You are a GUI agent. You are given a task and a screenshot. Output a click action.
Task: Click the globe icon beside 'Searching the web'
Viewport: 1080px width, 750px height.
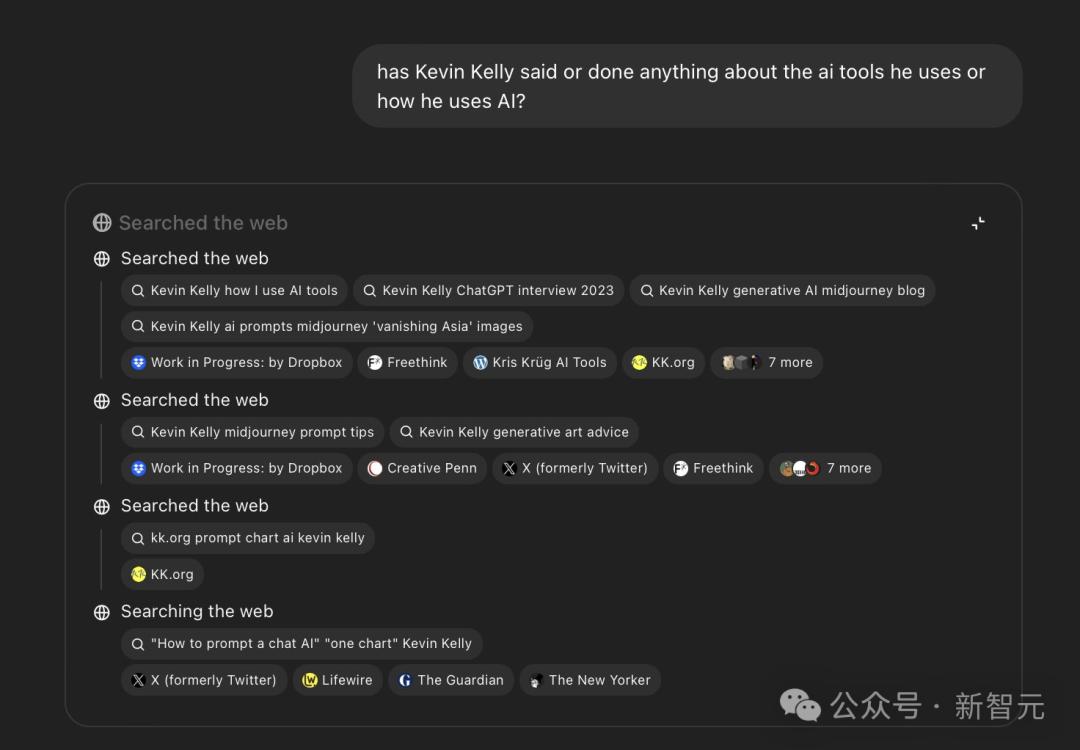pos(102,612)
